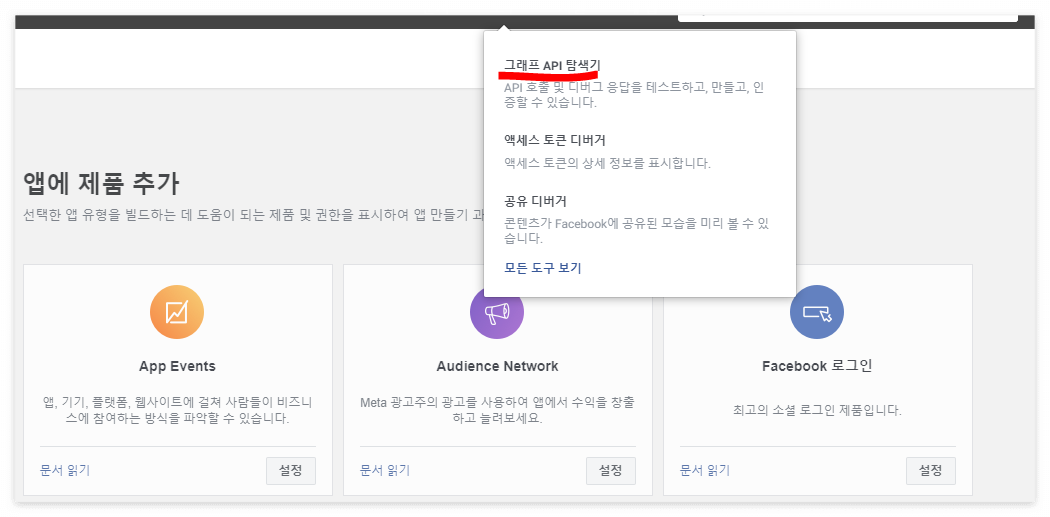Image resolution: width=1050 pixels, height=517 pixels.
Task: Read docs link in Facebook 로그인 card
Action: click(x=705, y=470)
